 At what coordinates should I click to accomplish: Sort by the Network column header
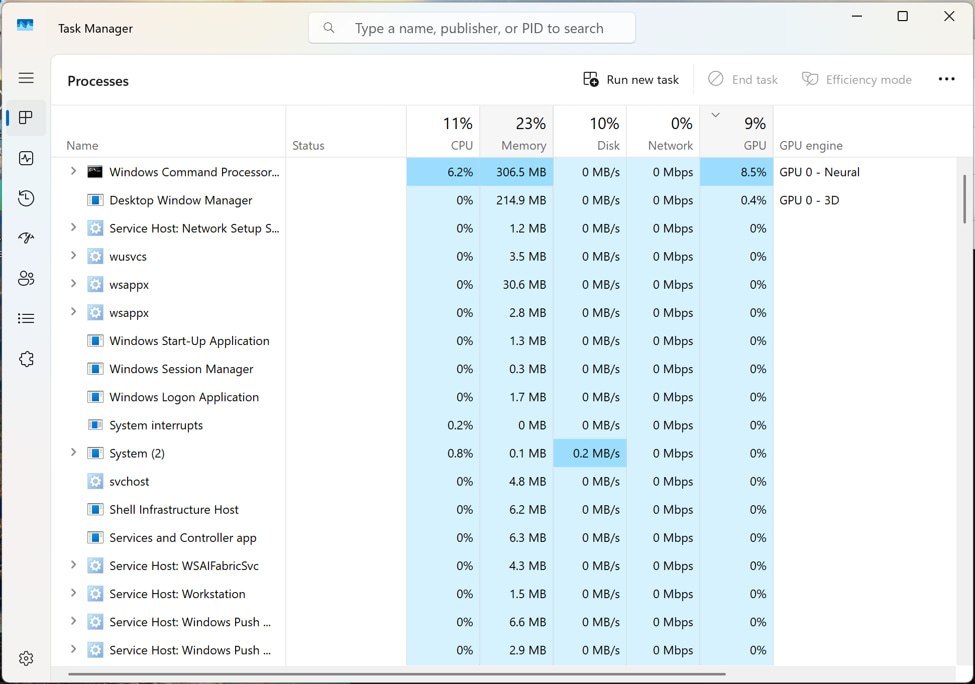tap(663, 132)
